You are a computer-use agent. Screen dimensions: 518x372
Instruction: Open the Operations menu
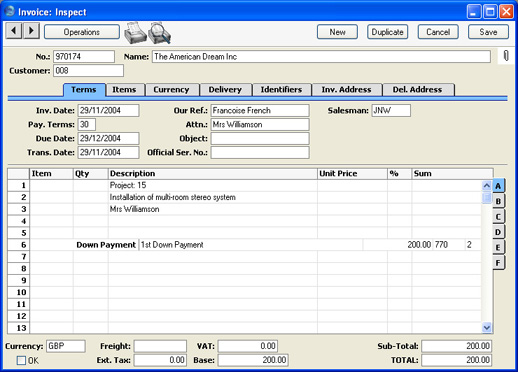tap(82, 32)
